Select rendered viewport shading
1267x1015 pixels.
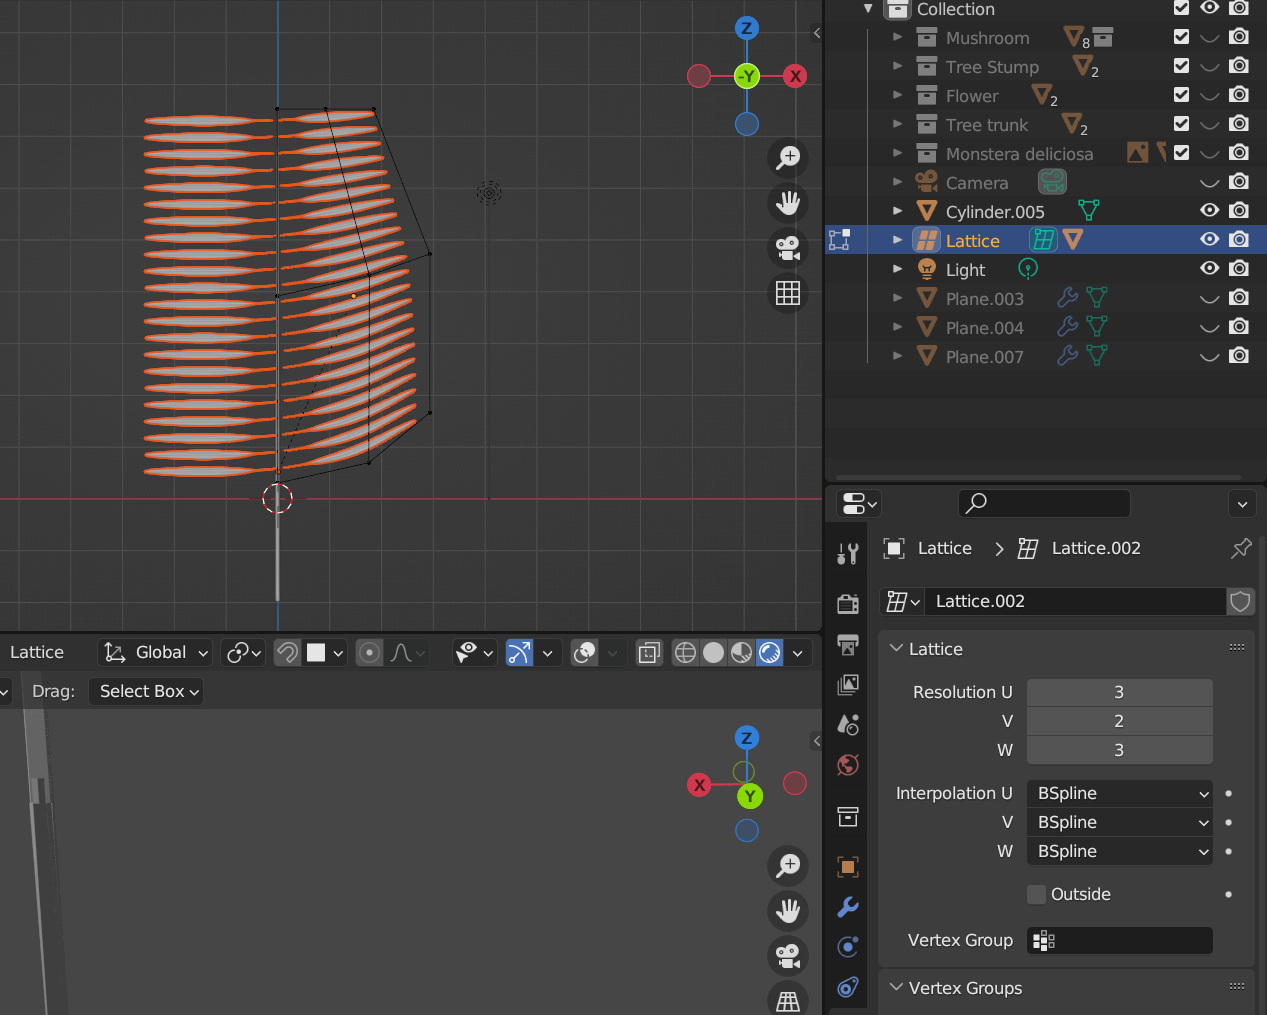770,653
